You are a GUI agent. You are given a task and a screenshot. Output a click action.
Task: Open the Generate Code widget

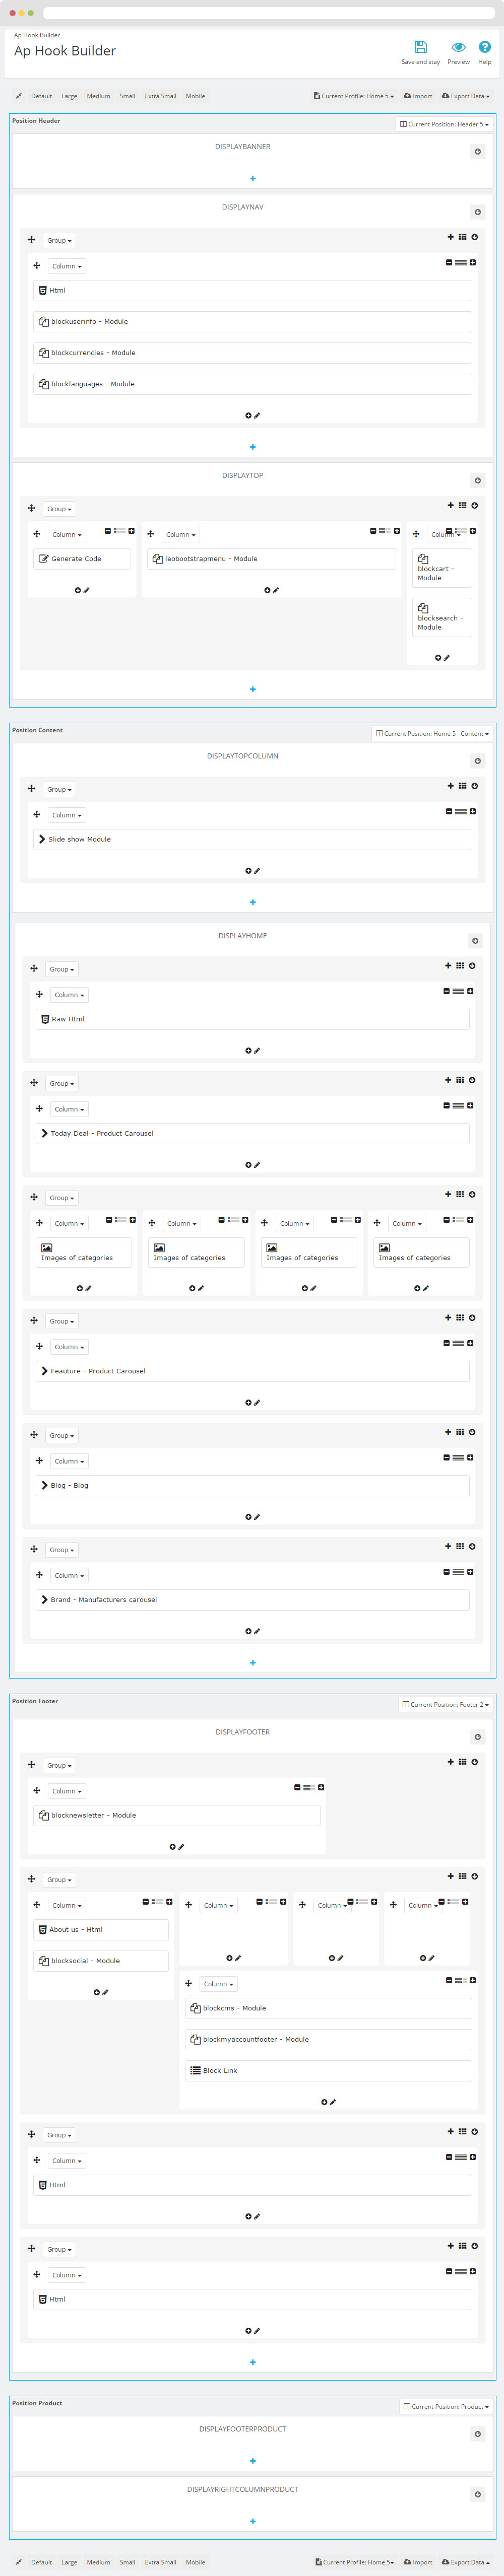pos(82,559)
